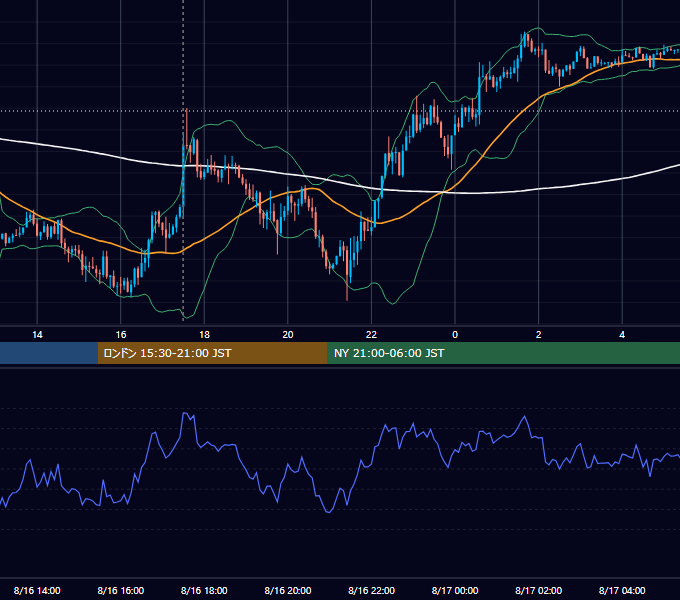Click the 8/17 04:00 date label
Screen dimensions: 680x600
coord(622,590)
